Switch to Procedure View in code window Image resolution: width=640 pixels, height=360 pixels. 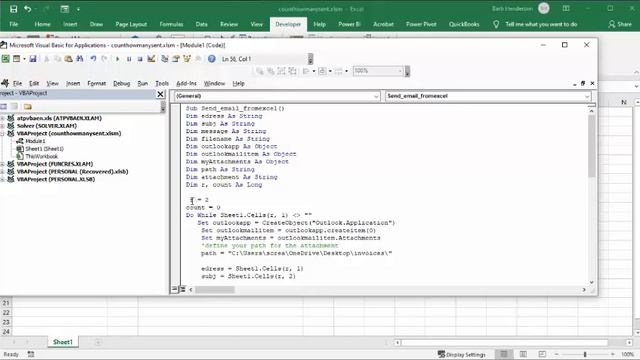point(174,289)
